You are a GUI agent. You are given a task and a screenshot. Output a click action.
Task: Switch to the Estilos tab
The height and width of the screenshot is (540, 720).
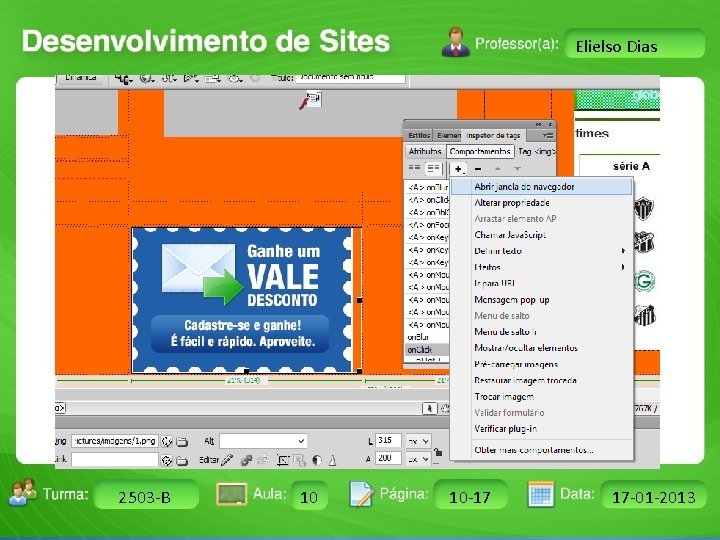pyautogui.click(x=419, y=135)
